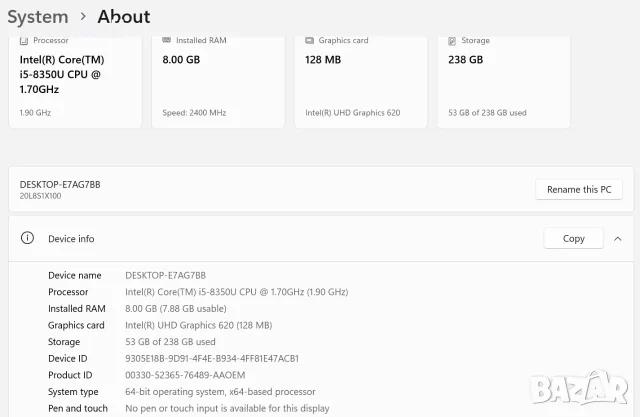Click '53 GB of 238 GB used' in Storage card
This screenshot has width=640, height=417.
pyautogui.click(x=487, y=113)
